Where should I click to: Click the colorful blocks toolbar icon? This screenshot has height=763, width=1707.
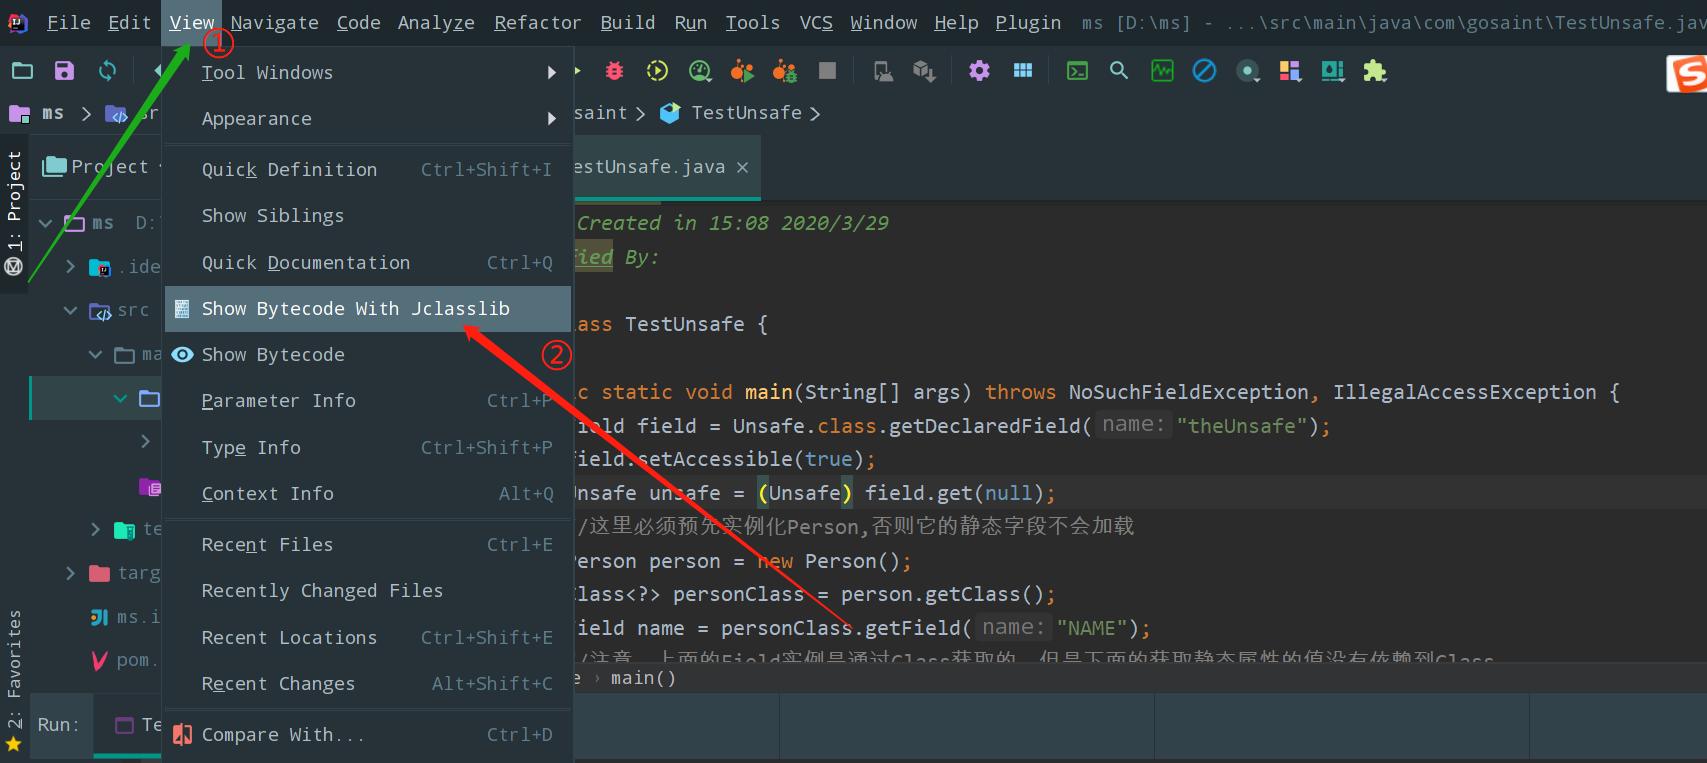pyautogui.click(x=1290, y=71)
